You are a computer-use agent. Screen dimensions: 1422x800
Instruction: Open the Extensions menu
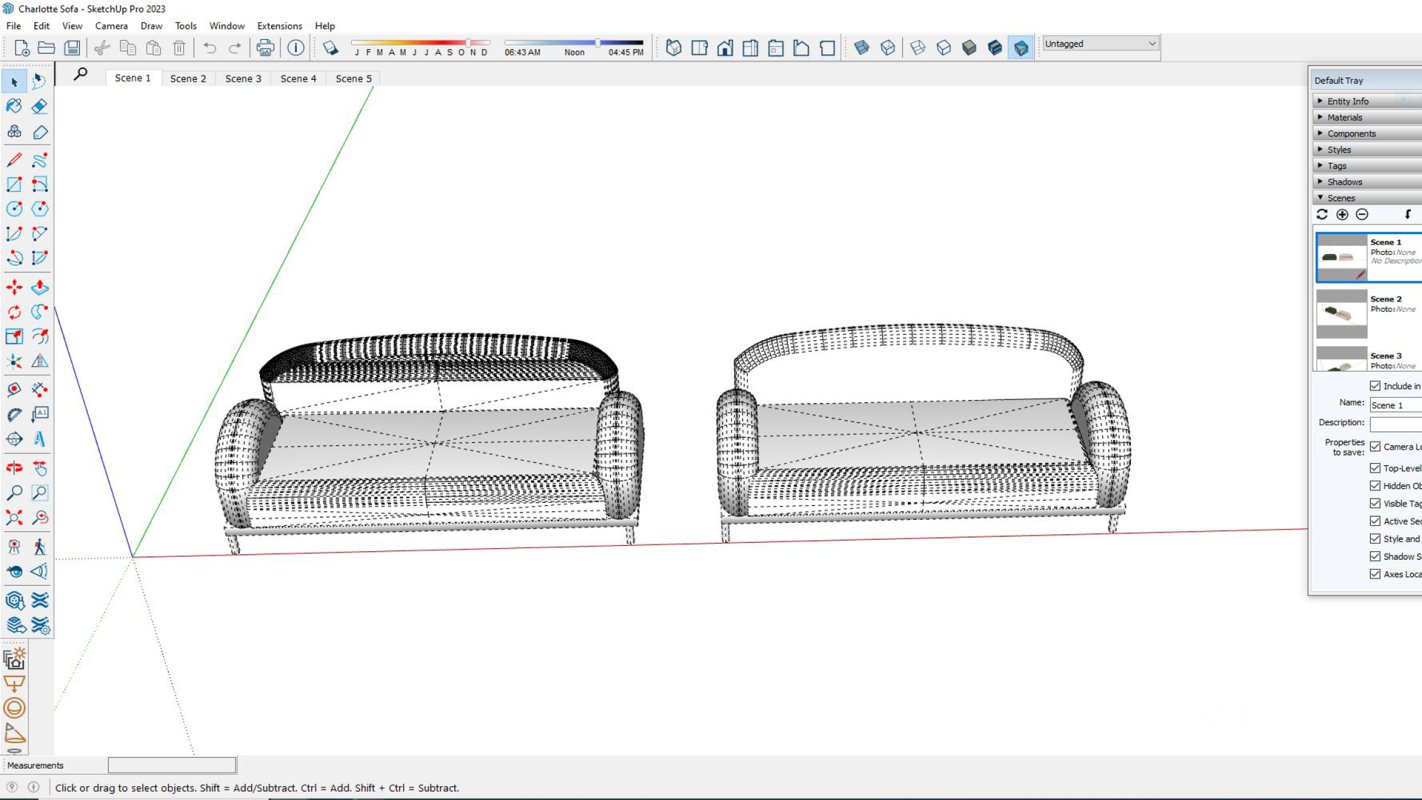(x=279, y=26)
